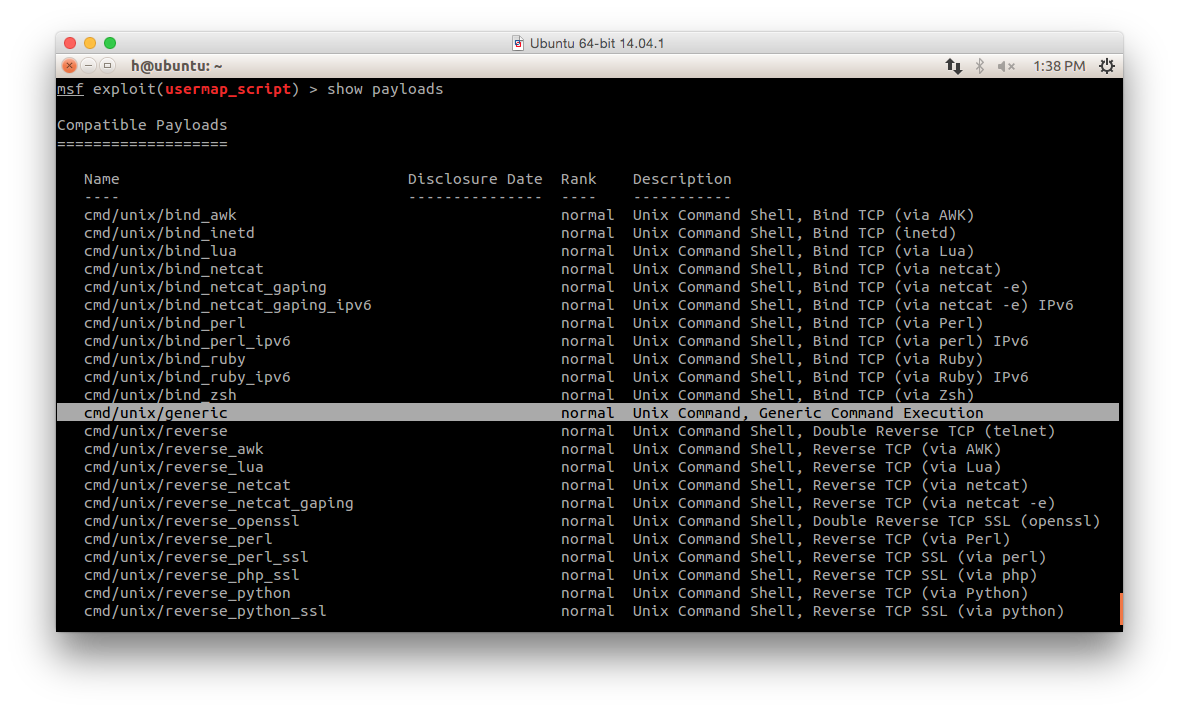This screenshot has height=712, width=1179.
Task: Open the muted sound volume indicator
Action: 1006,66
